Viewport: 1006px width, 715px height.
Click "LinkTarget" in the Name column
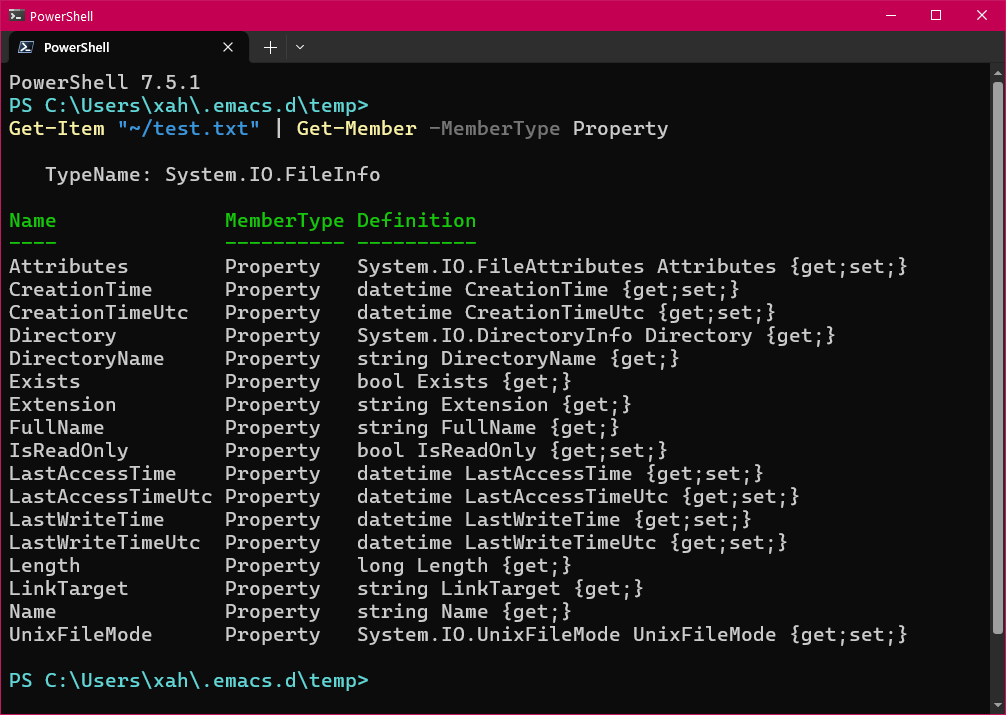tap(69, 589)
